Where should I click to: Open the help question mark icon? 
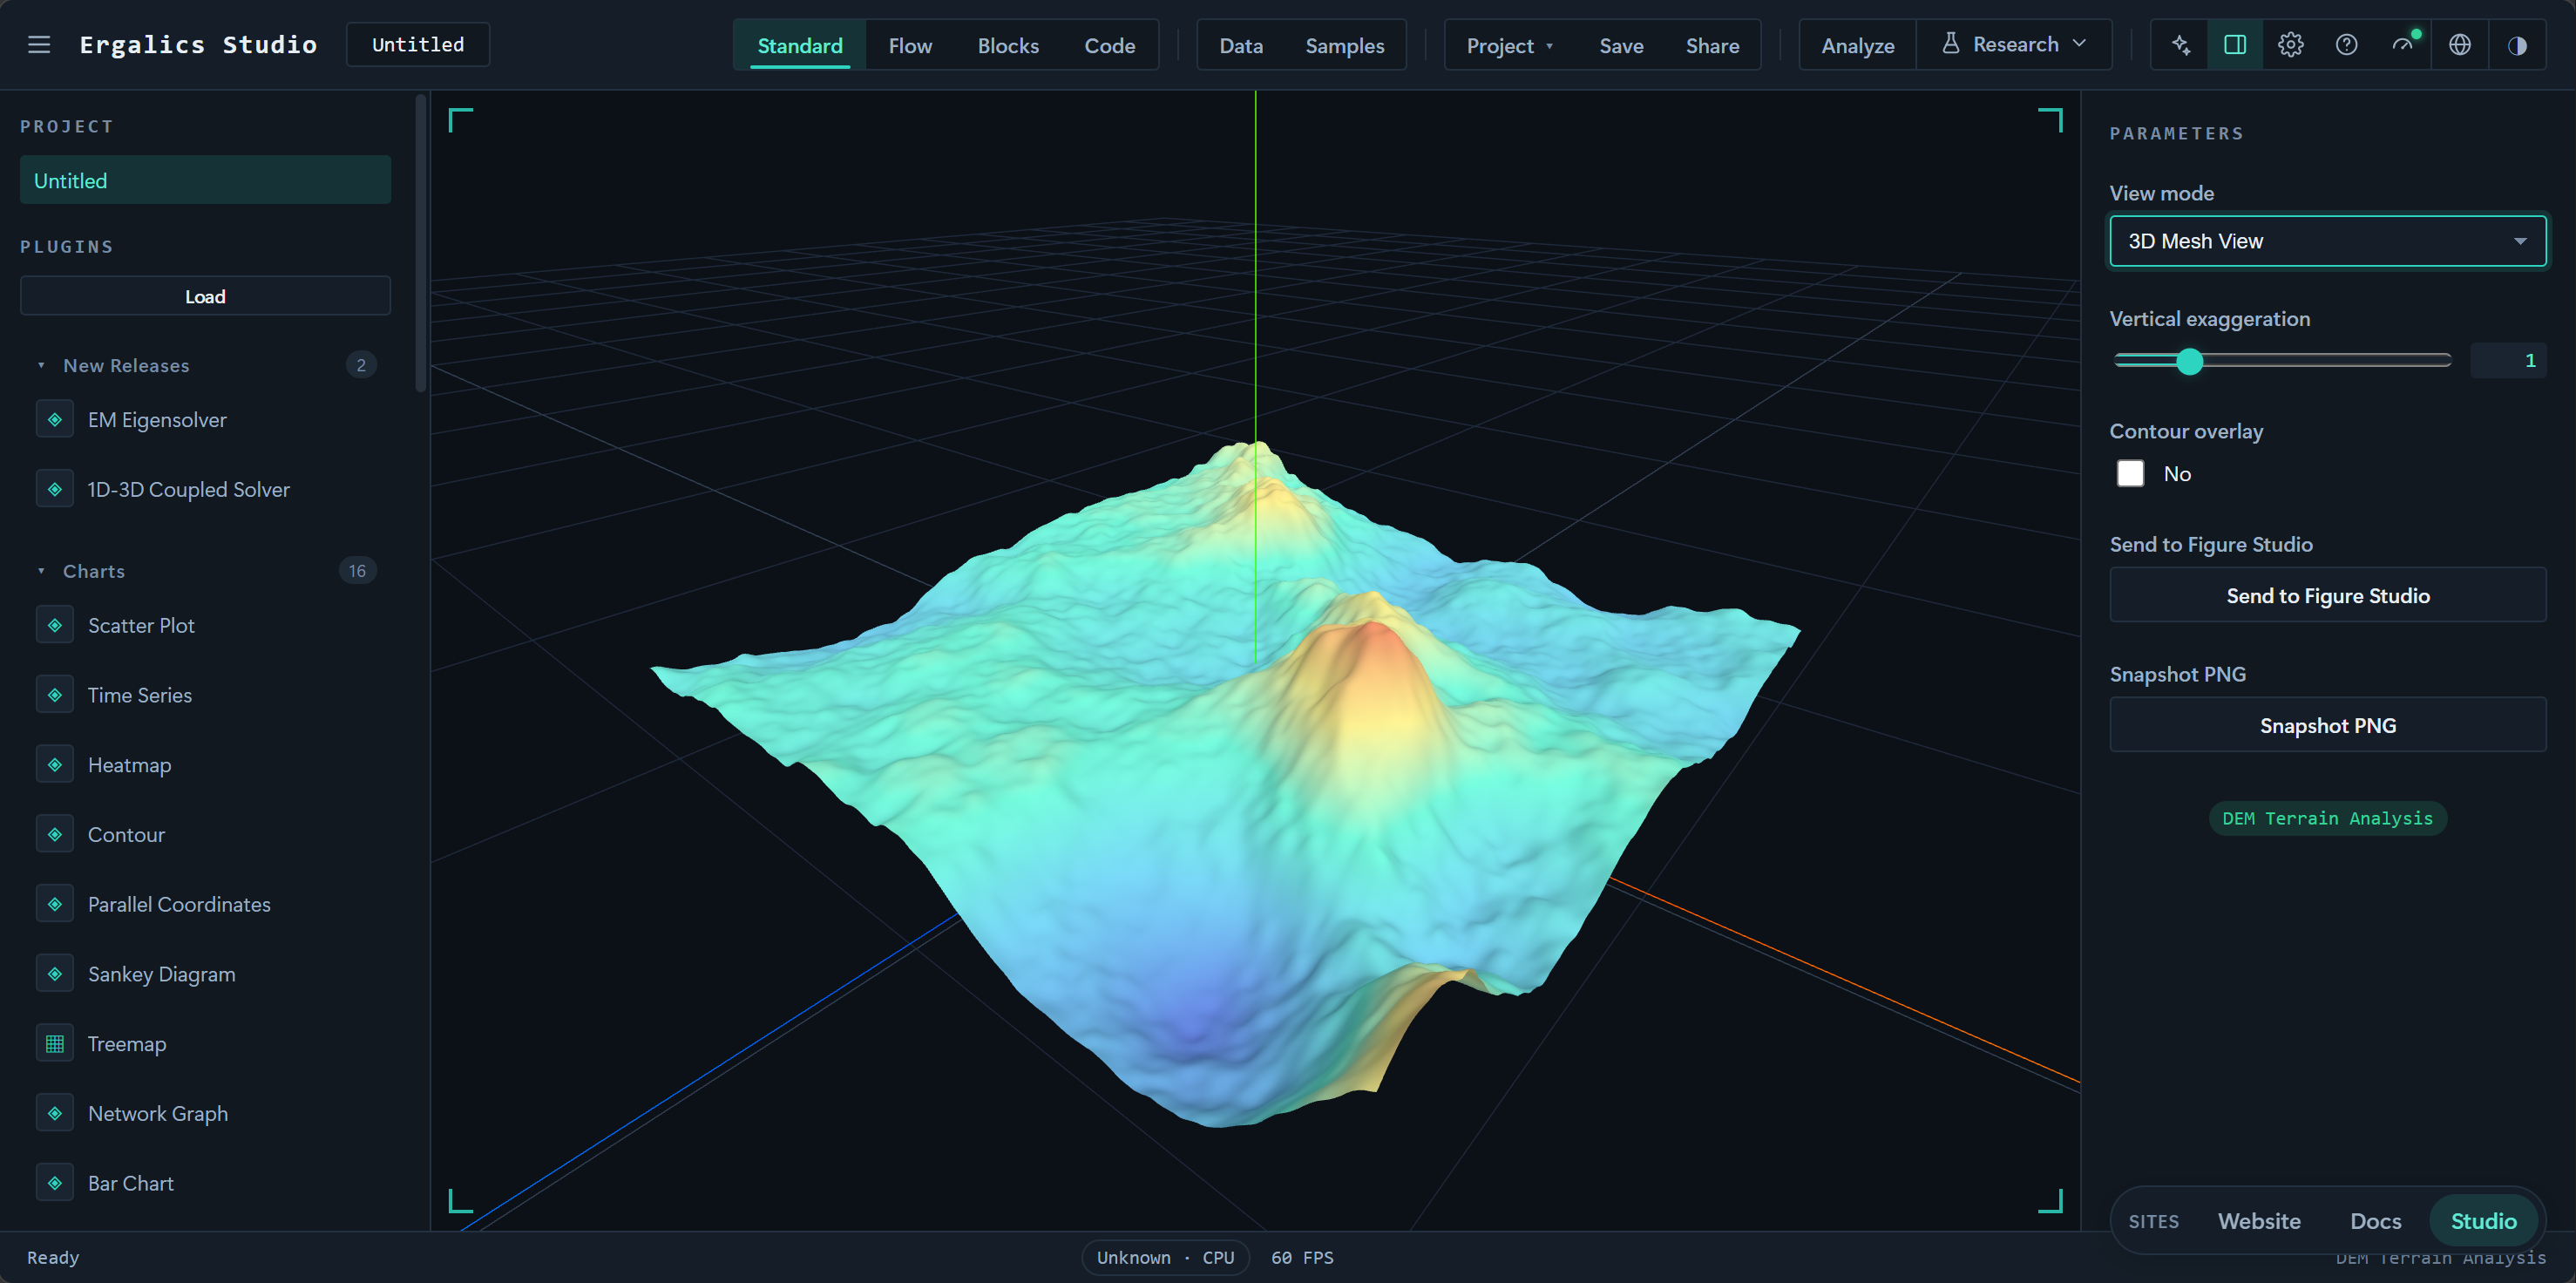2347,45
